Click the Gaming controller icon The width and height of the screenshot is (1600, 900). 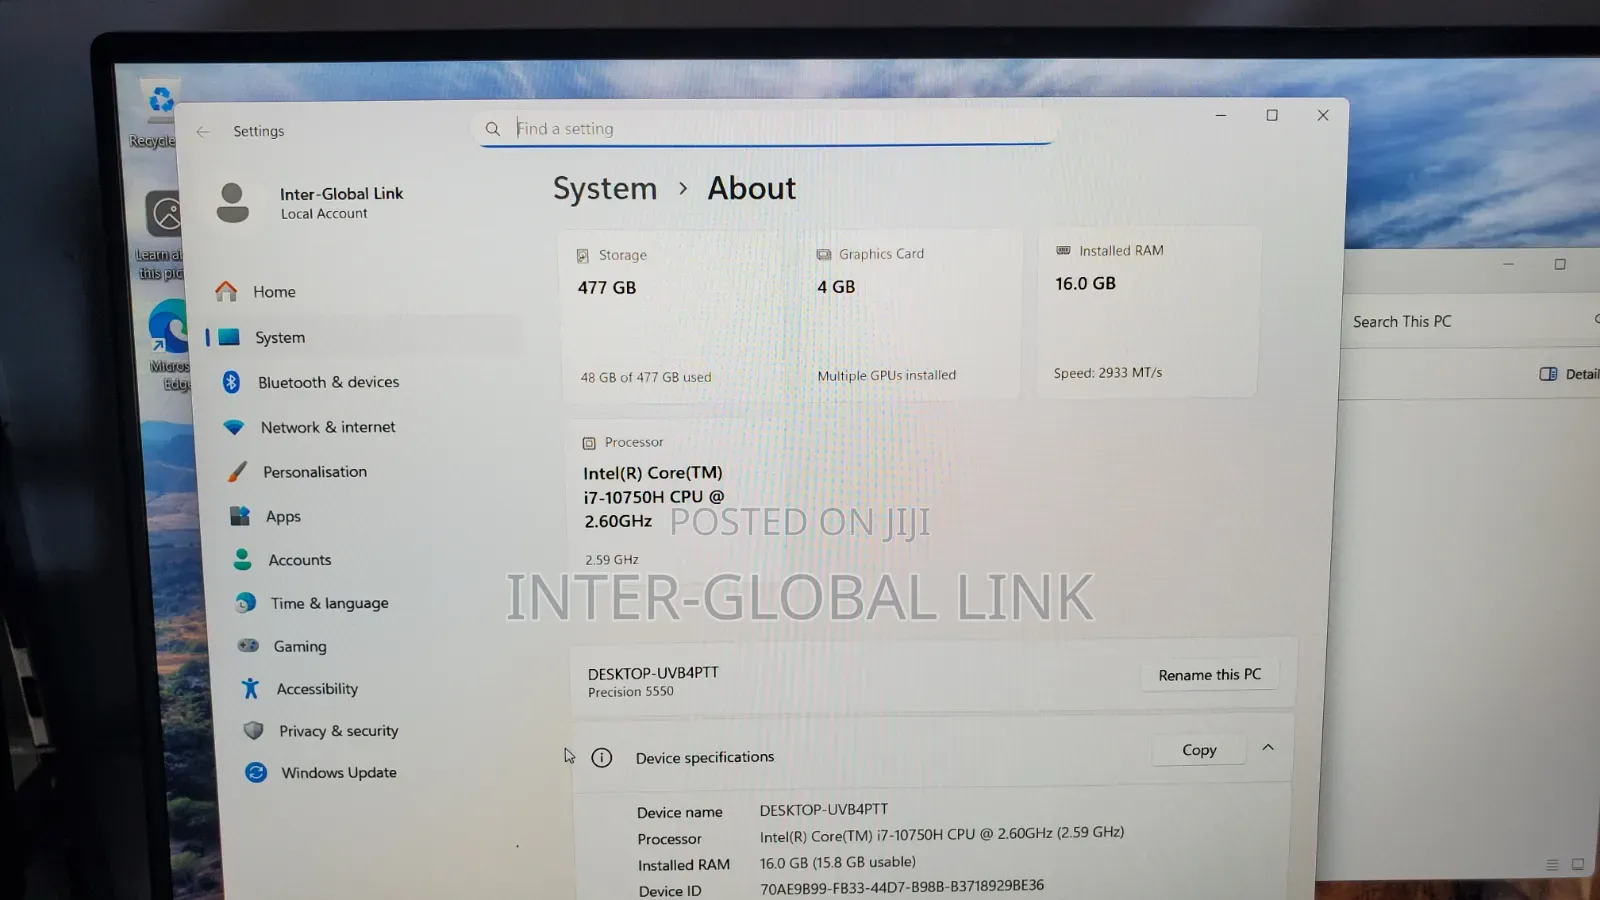click(248, 646)
